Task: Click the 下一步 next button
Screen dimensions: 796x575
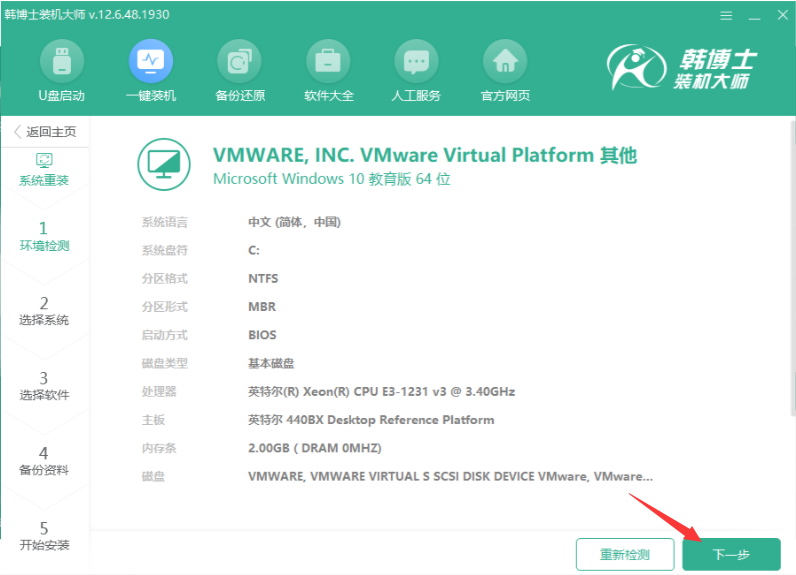Action: 731,554
